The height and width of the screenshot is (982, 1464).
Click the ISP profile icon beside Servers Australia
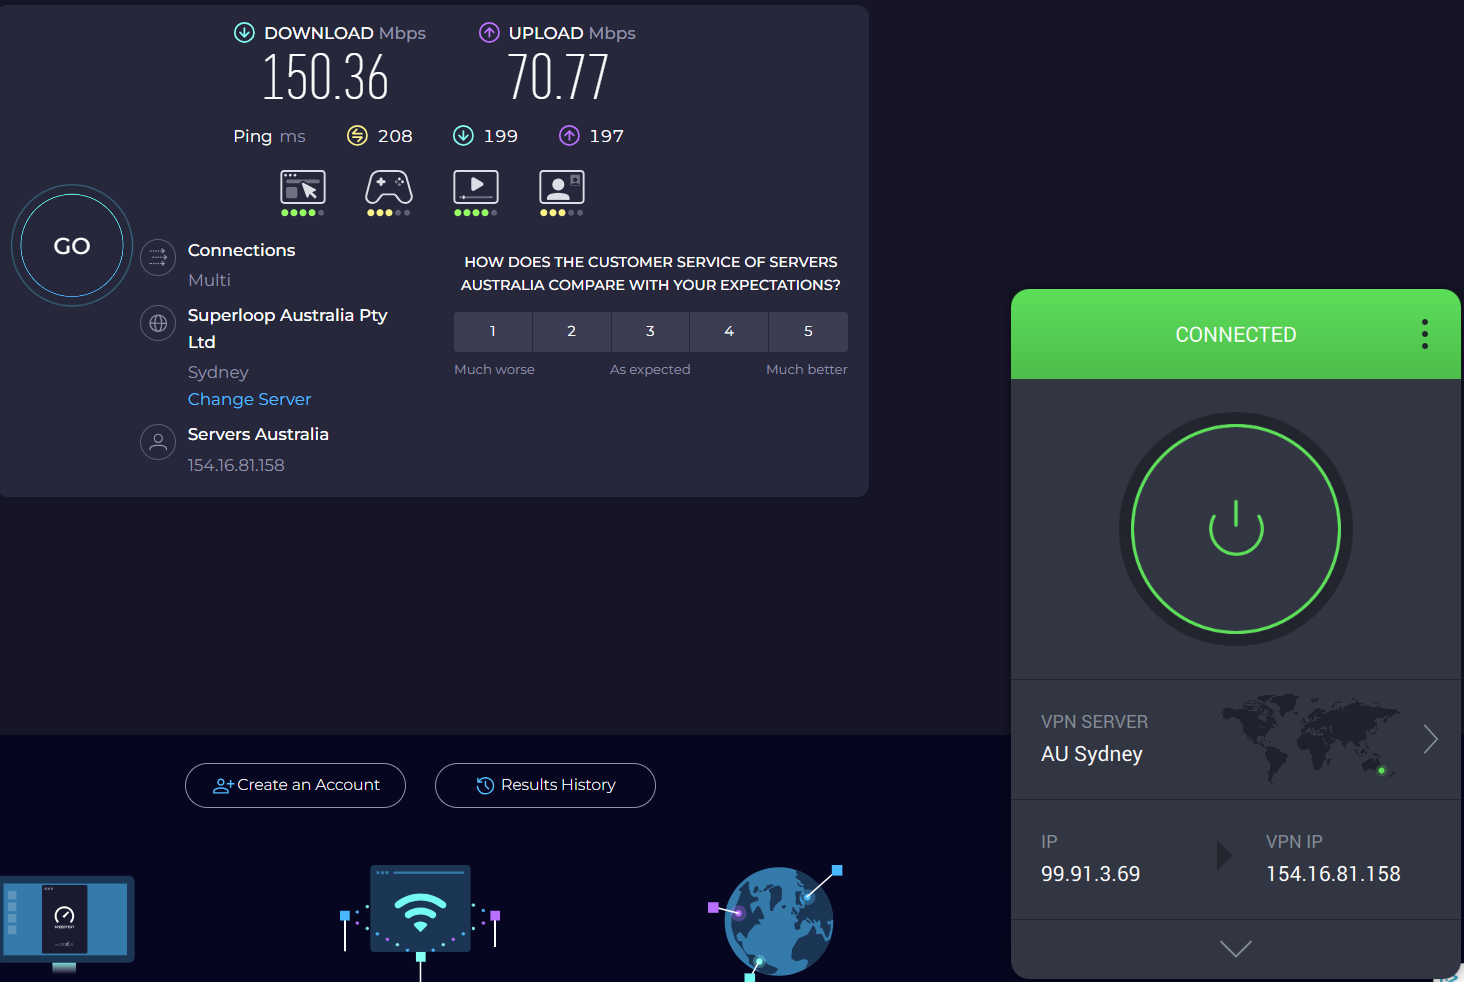(158, 442)
